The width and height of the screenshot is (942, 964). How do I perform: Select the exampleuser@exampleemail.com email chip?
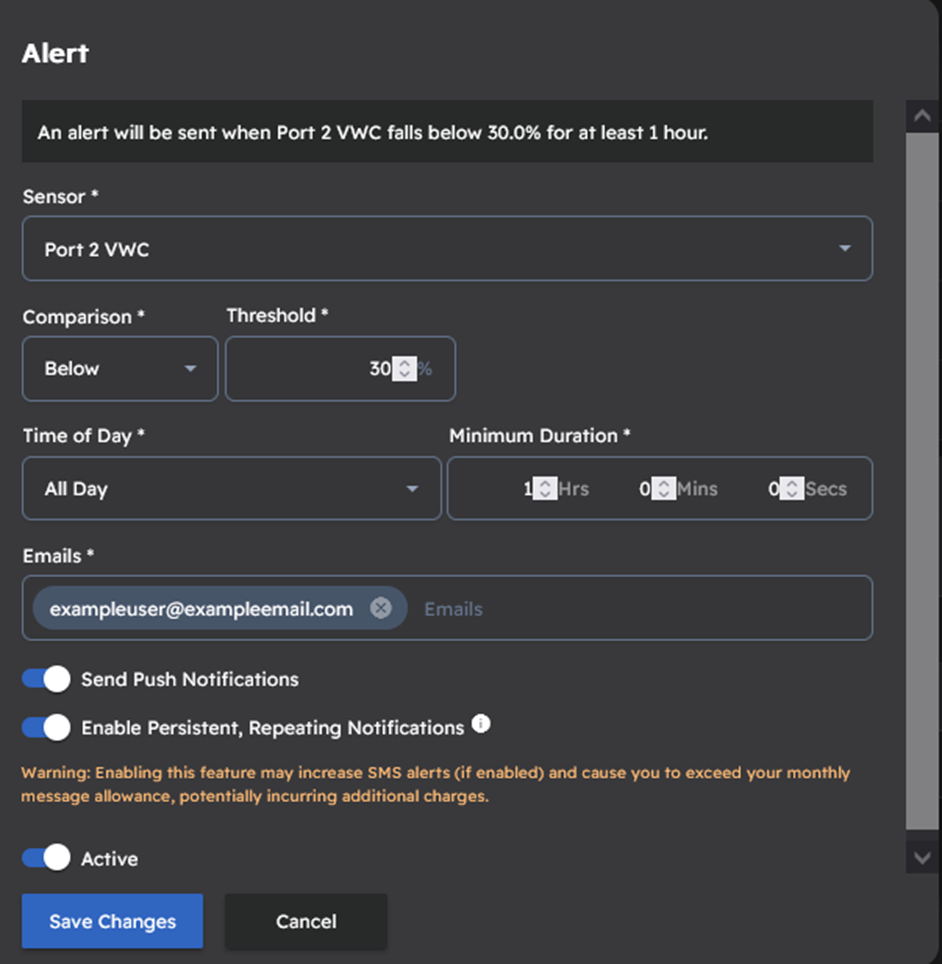[x=201, y=608]
